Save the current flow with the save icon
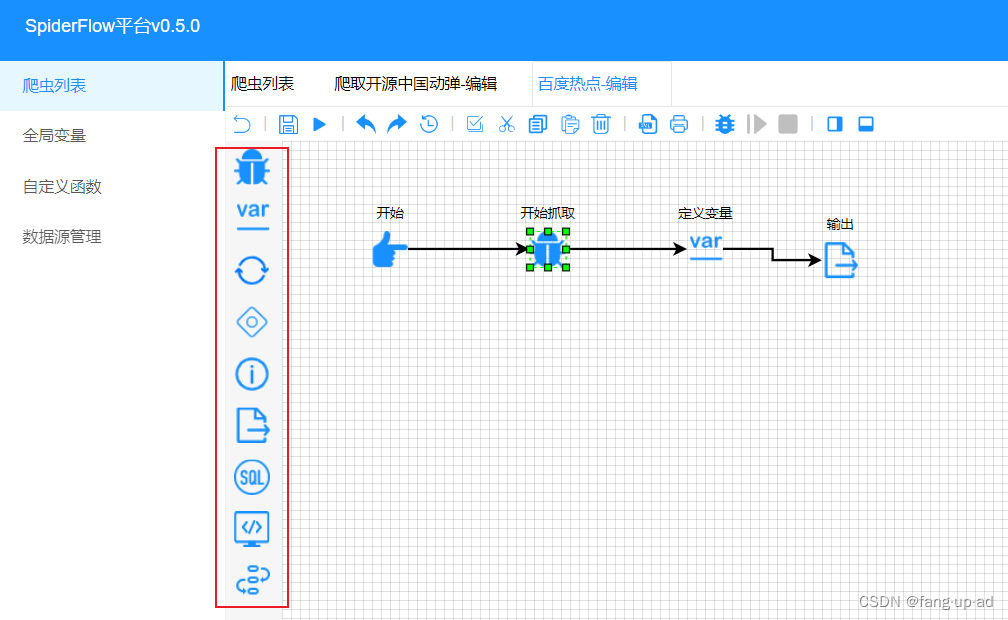1008x620 pixels. coord(288,123)
